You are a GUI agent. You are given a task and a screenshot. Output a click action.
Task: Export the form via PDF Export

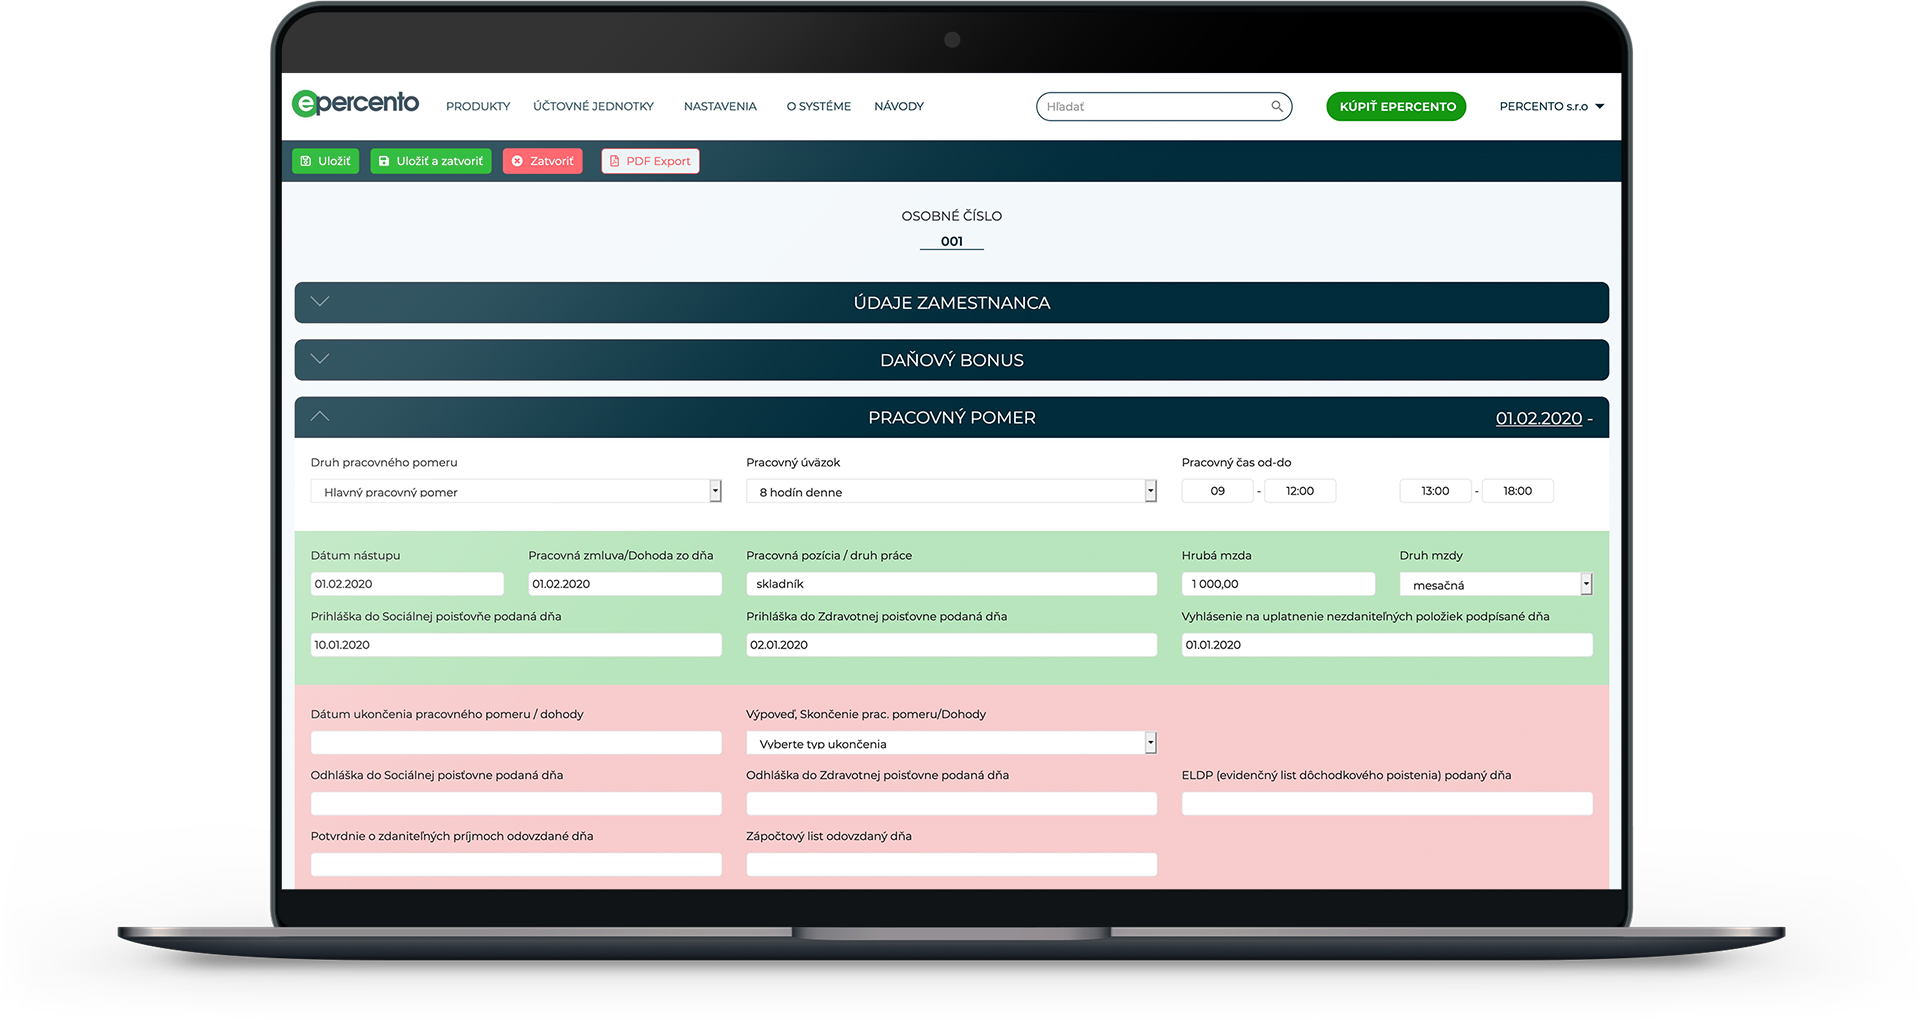click(650, 161)
